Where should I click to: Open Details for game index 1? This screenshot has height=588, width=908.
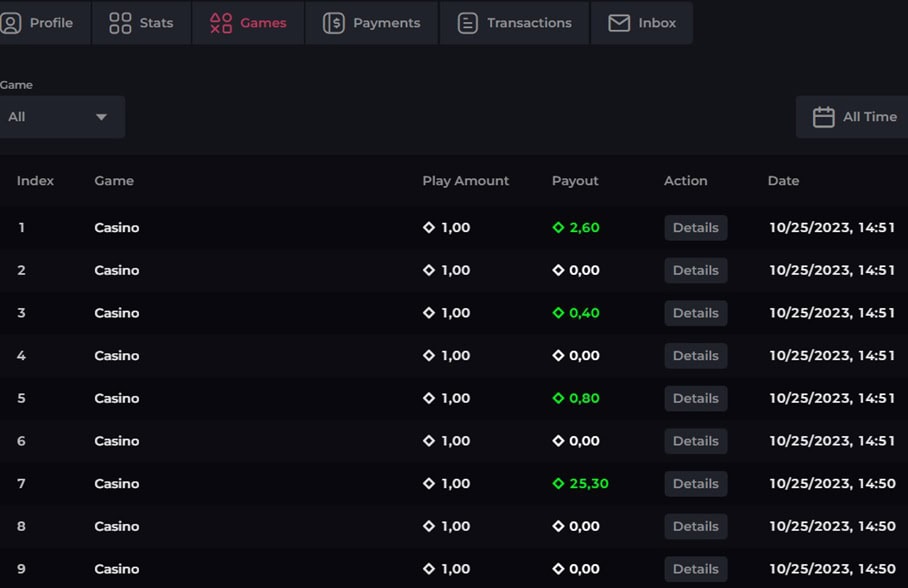tap(695, 228)
